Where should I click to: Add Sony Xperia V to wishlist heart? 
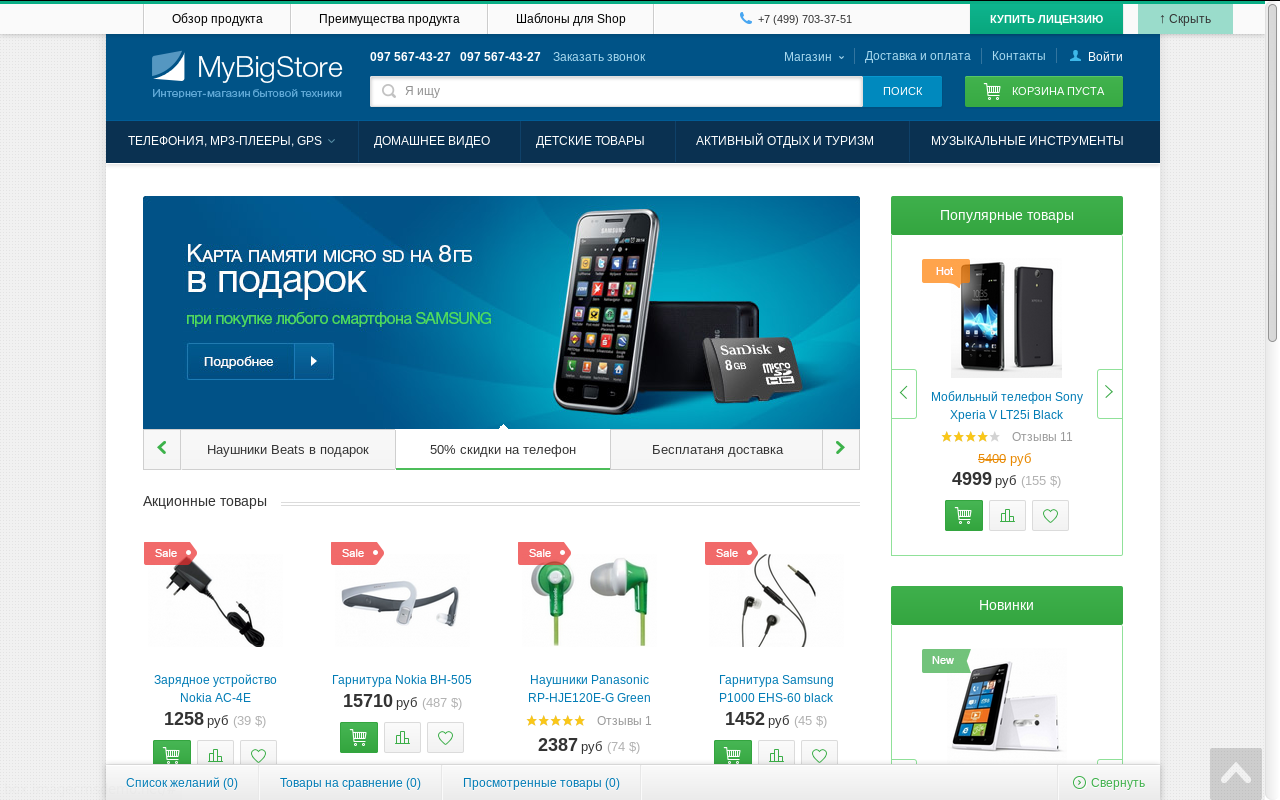[x=1050, y=515]
